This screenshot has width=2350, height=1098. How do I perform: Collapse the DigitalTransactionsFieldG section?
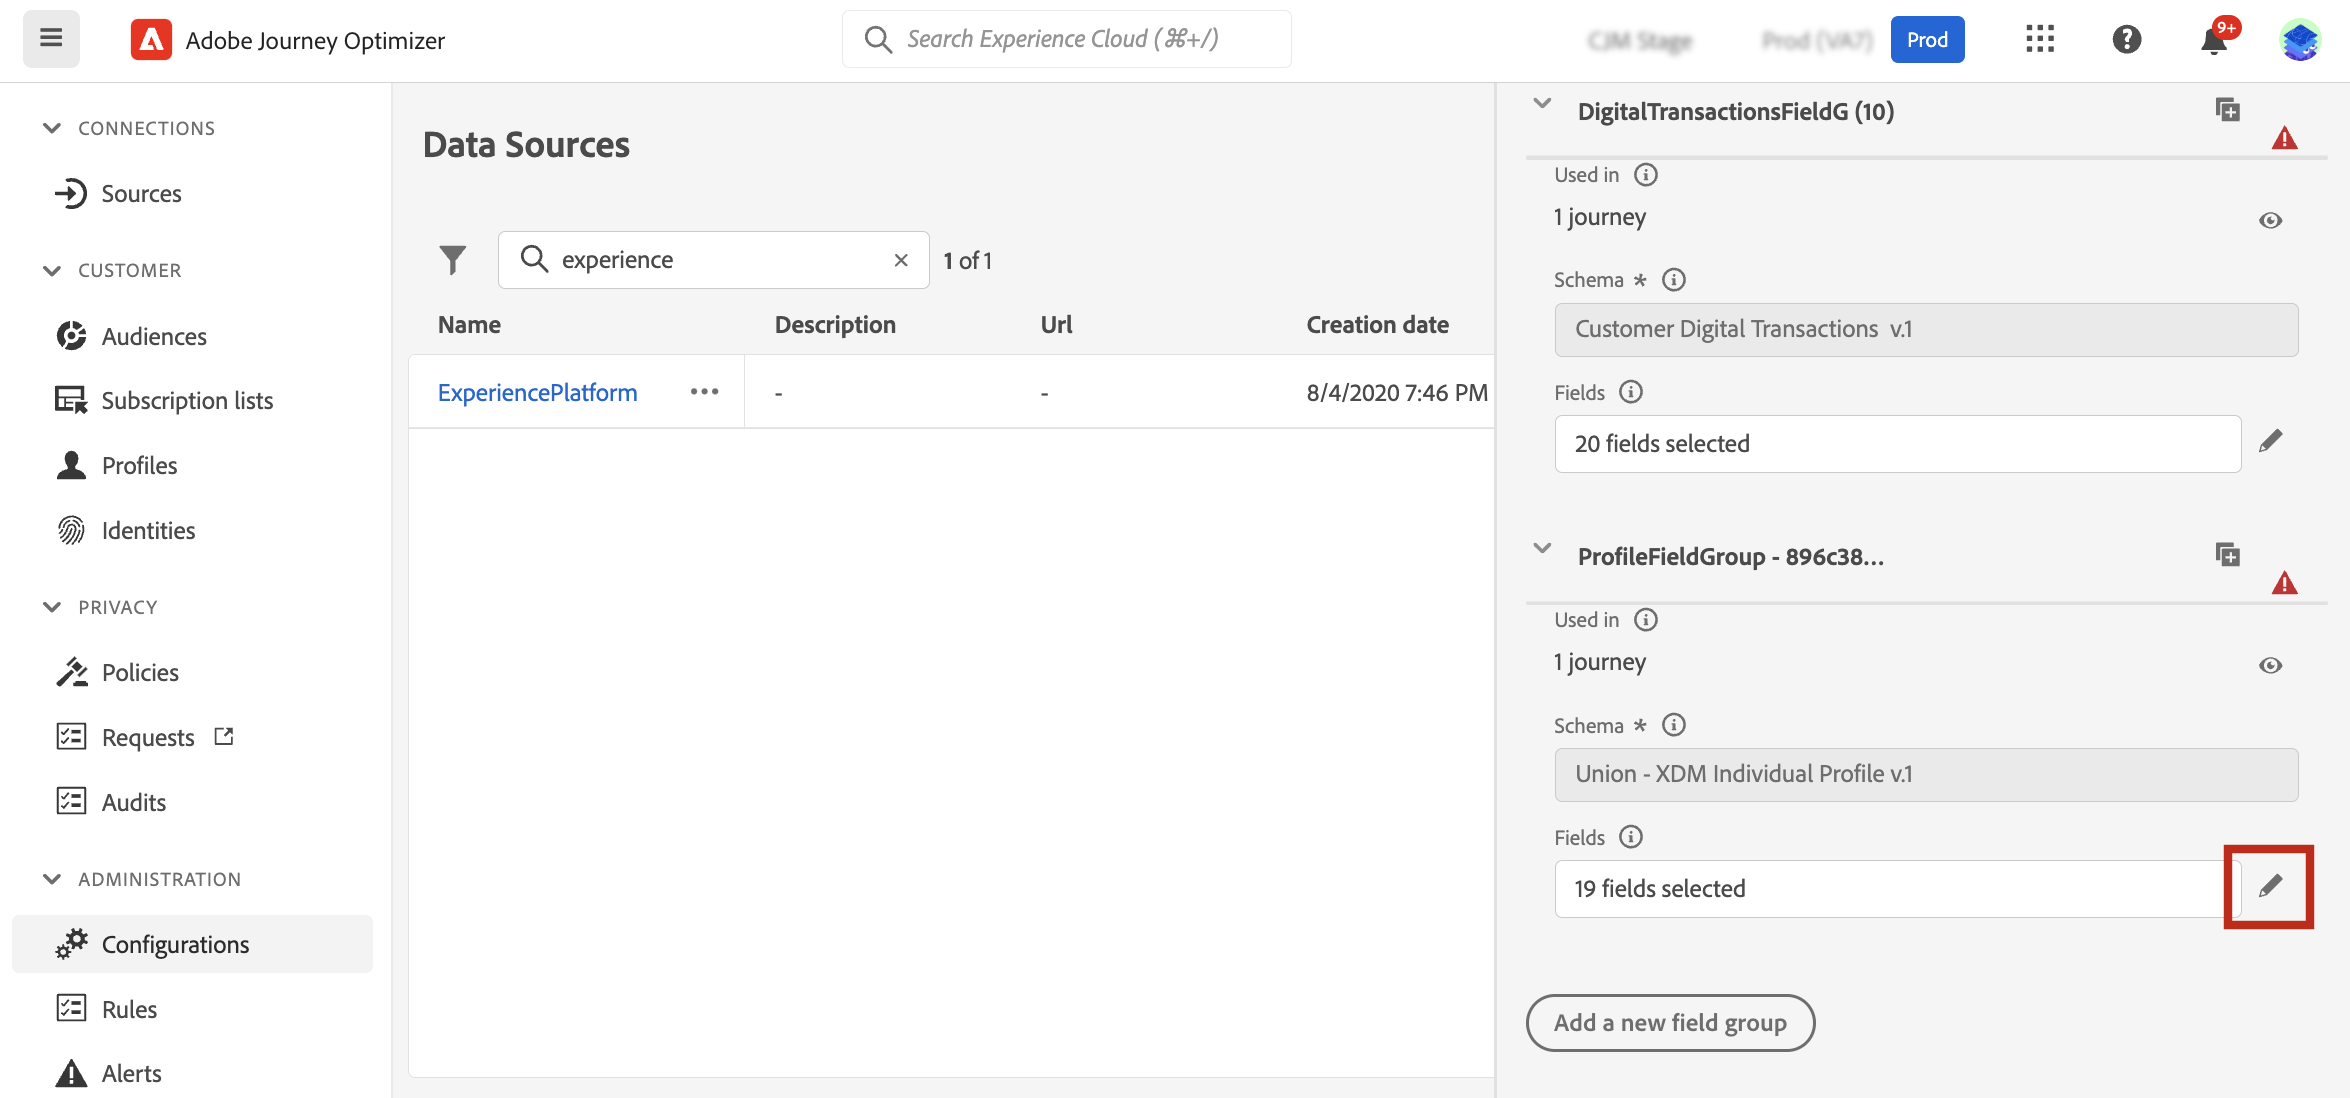(1542, 104)
